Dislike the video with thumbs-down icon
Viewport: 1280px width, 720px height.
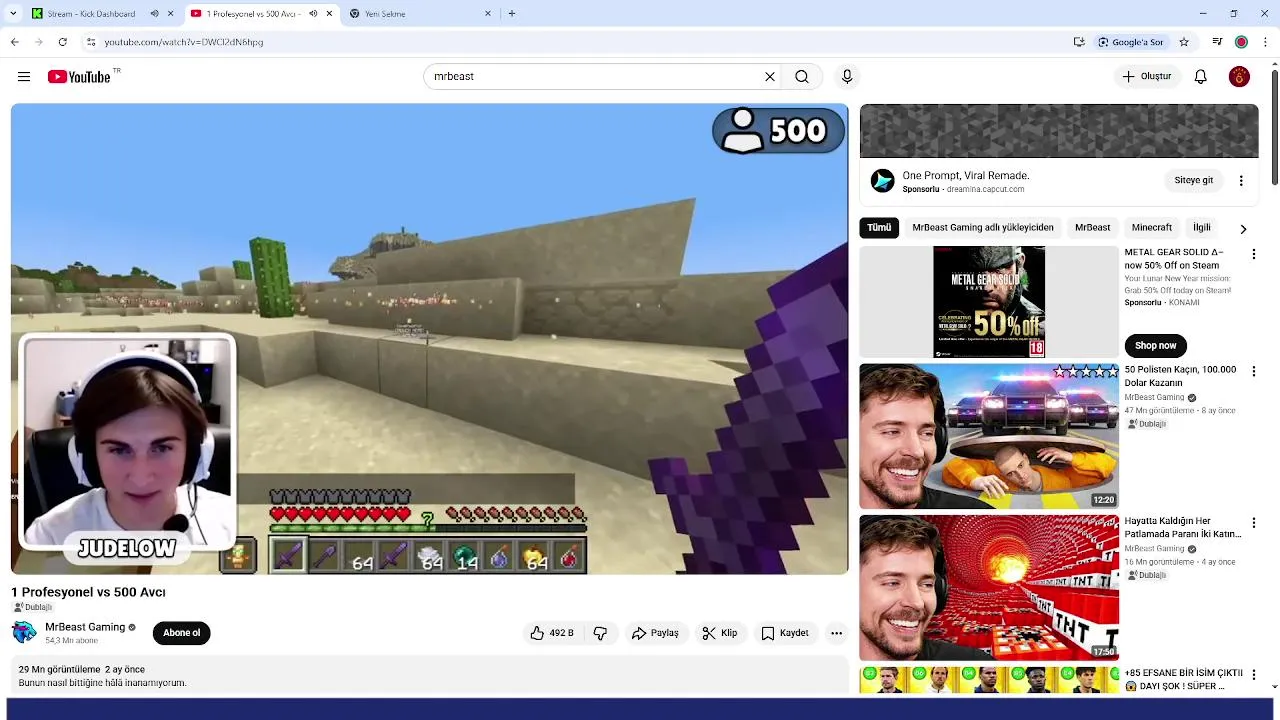tap(600, 633)
